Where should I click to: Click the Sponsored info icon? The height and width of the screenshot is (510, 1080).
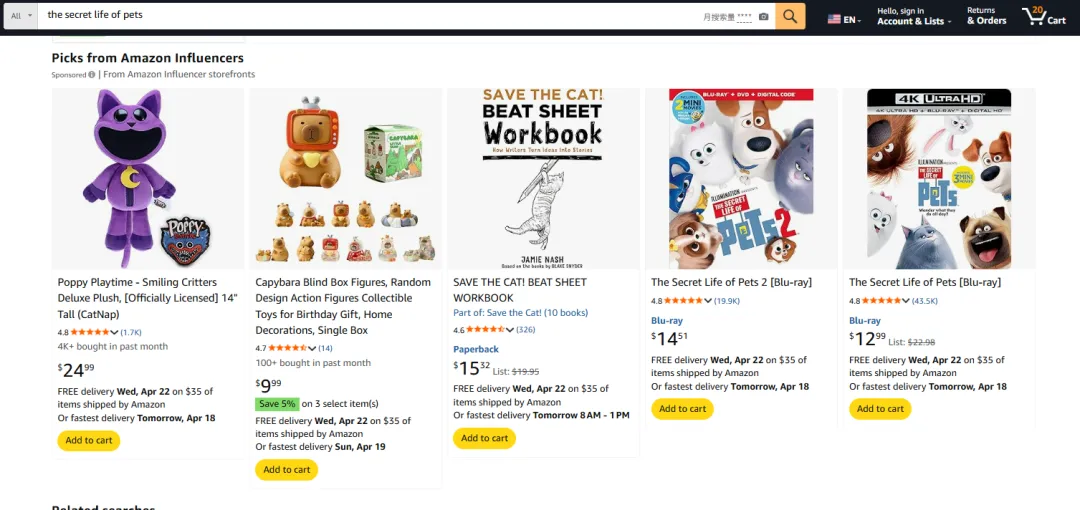pyautogui.click(x=92, y=74)
